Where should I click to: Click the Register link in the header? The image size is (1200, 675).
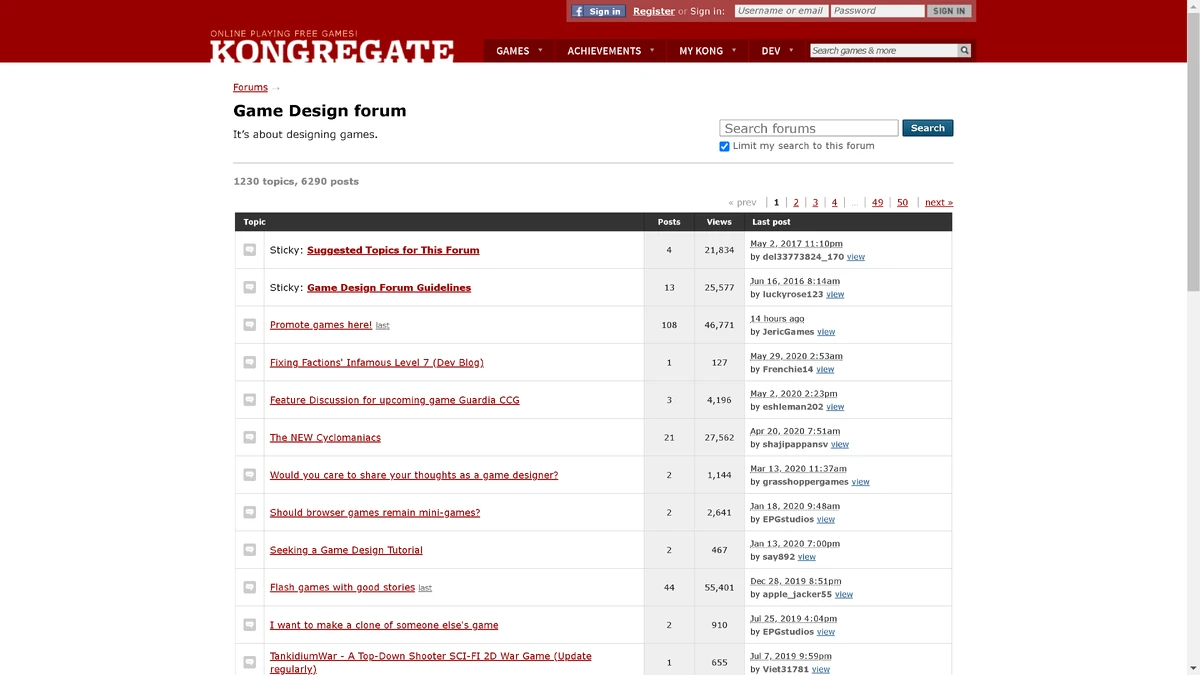653,11
